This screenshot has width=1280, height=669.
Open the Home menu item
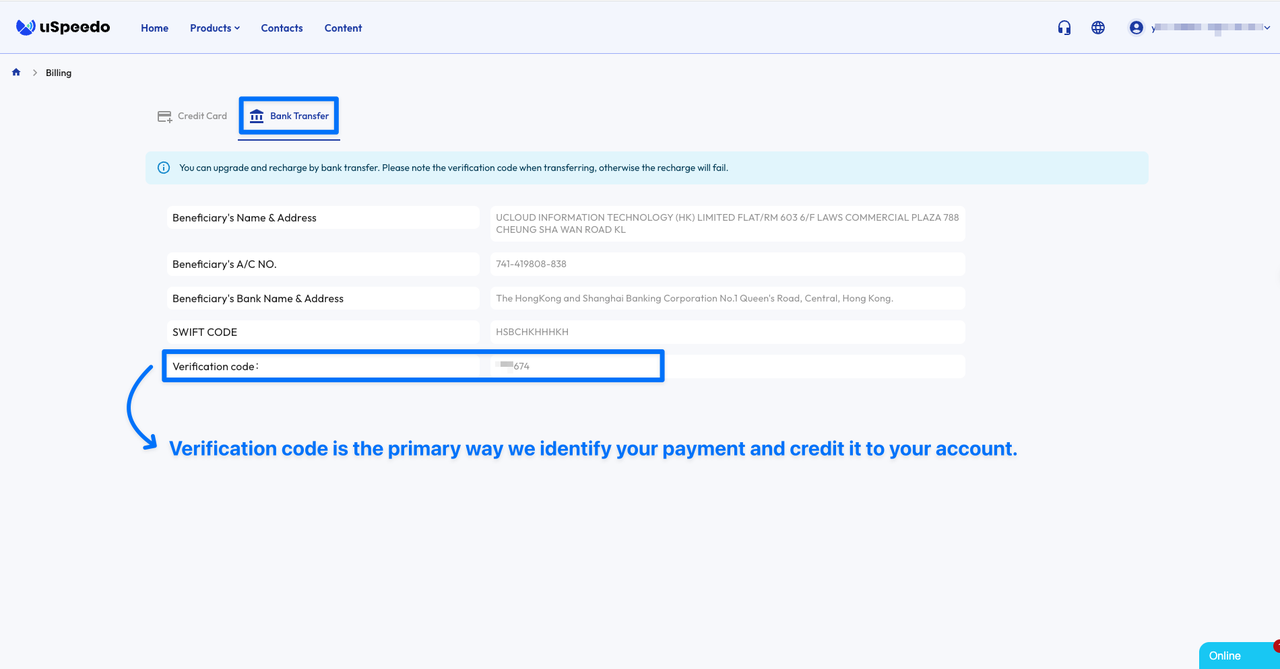point(154,28)
